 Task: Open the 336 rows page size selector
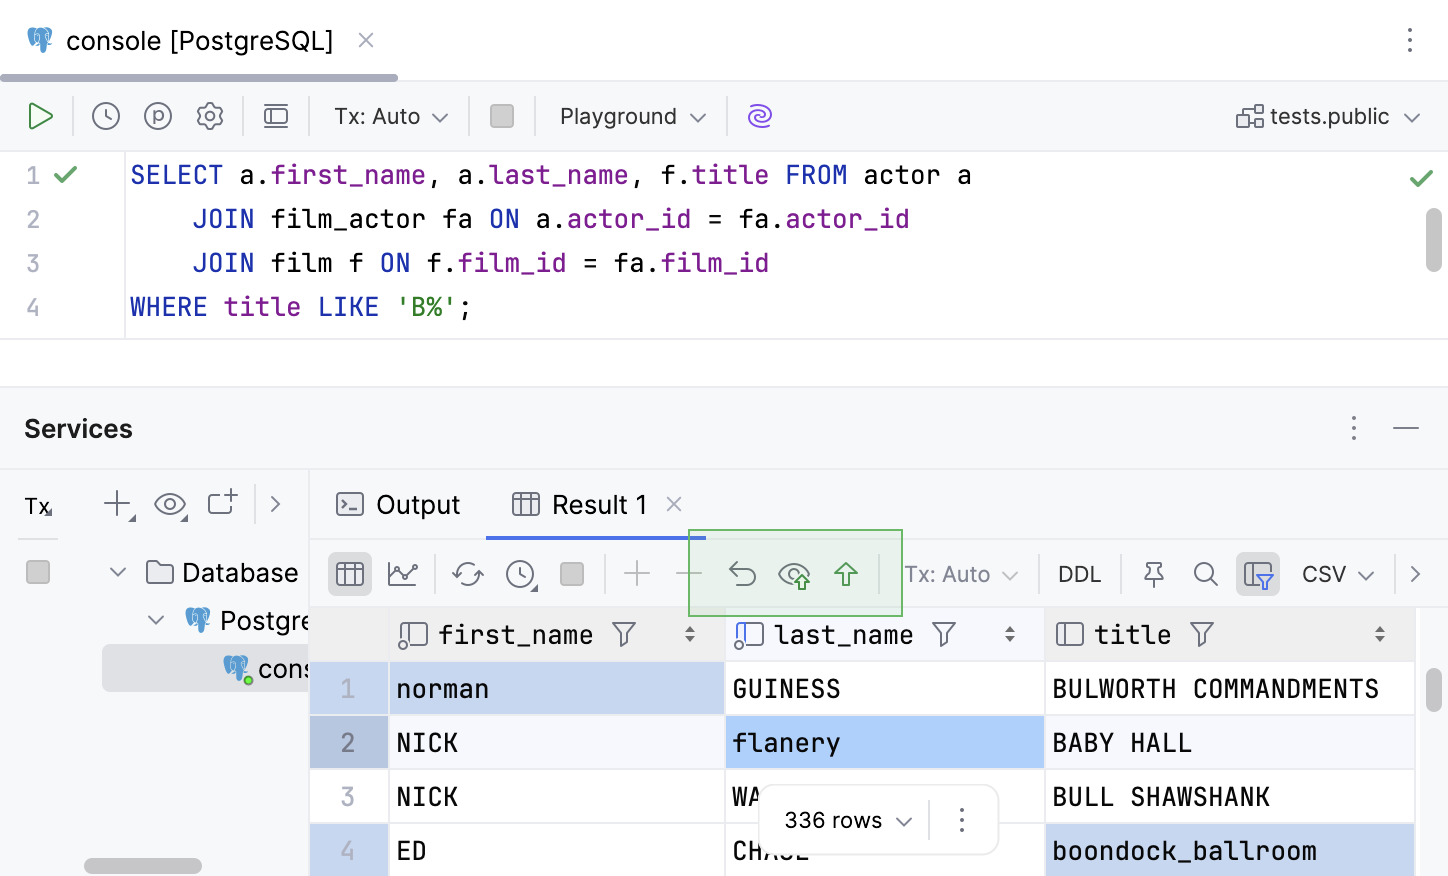click(x=847, y=820)
